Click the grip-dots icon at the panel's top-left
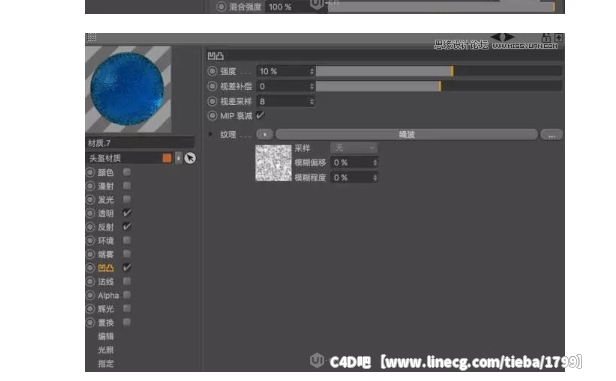The width and height of the screenshot is (616, 381). (92, 37)
